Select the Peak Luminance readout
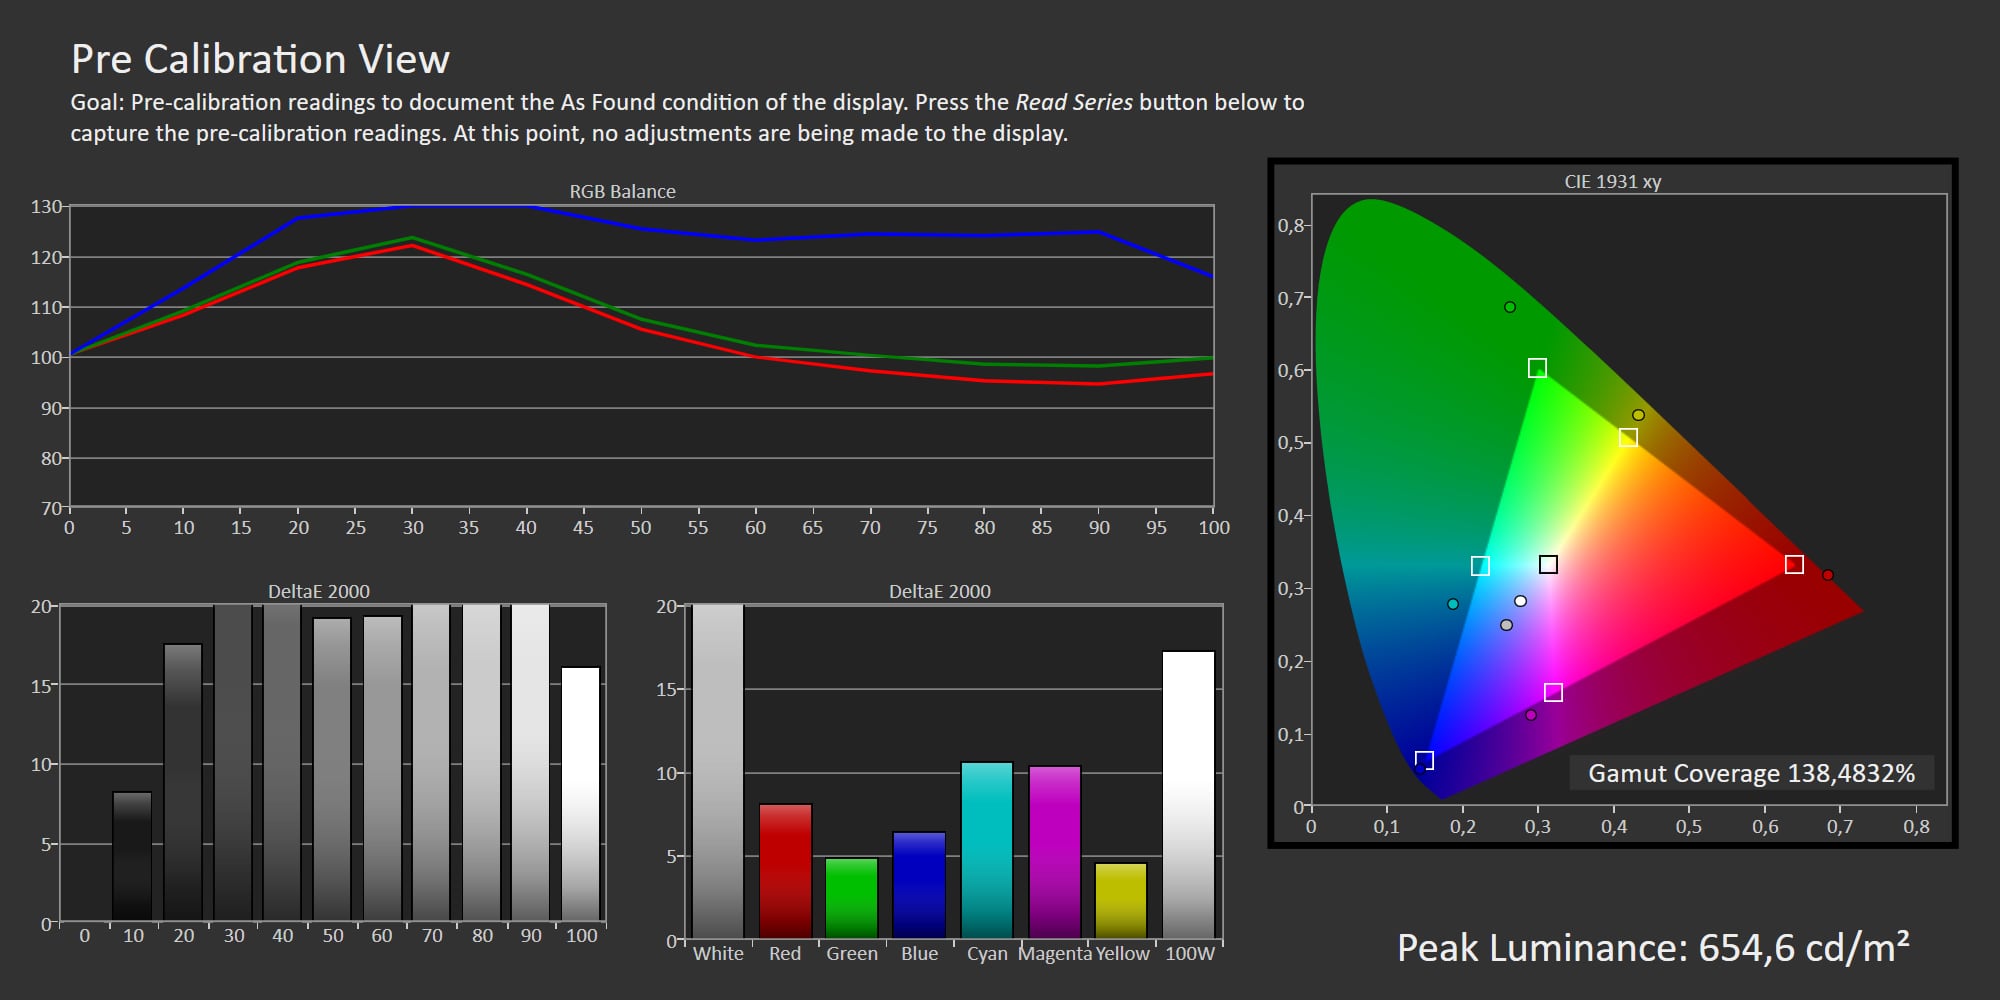Screen dimensions: 2000x1000 (1653, 947)
